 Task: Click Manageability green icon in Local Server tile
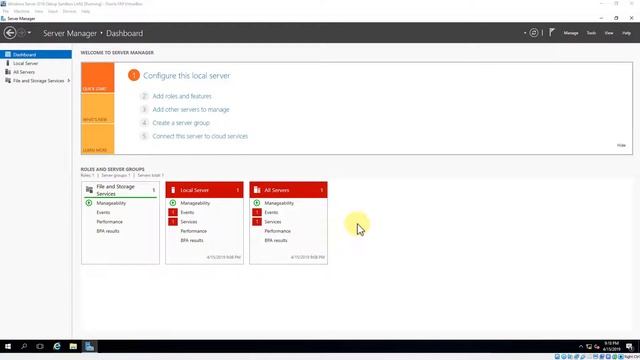click(x=173, y=203)
